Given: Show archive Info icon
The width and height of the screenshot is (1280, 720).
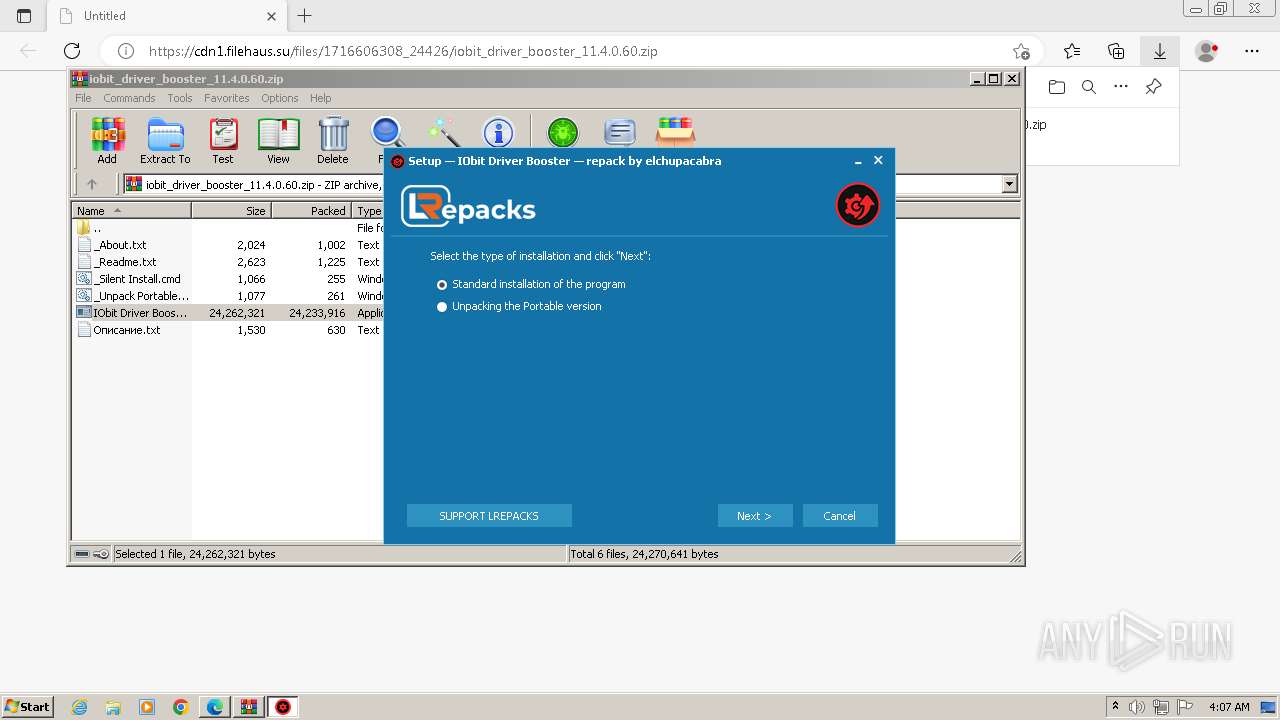Looking at the screenshot, I should 498,133.
